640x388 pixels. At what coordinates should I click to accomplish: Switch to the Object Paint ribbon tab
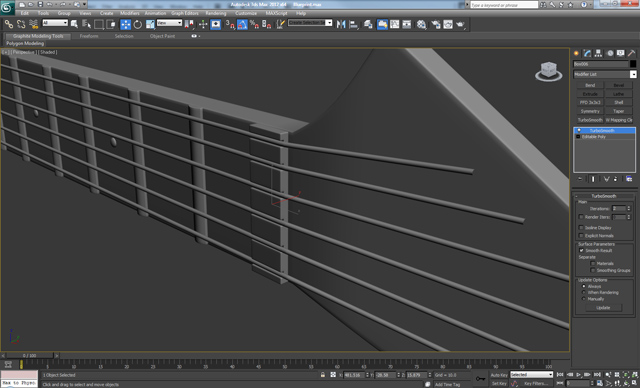162,36
